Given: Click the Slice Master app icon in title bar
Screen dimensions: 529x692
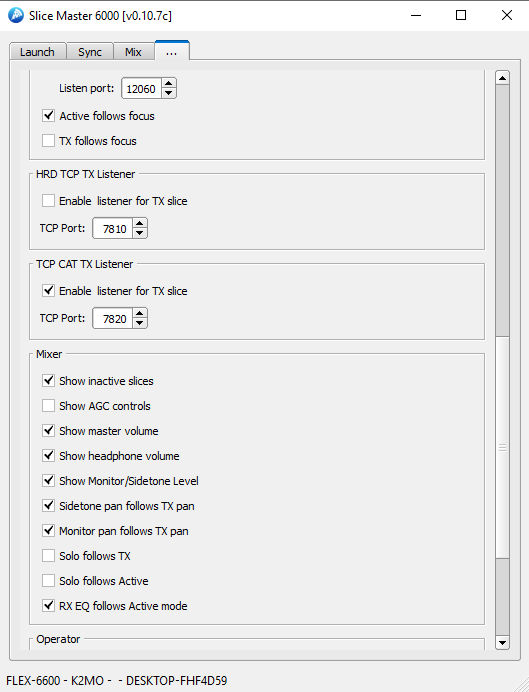Looking at the screenshot, I should pos(16,15).
